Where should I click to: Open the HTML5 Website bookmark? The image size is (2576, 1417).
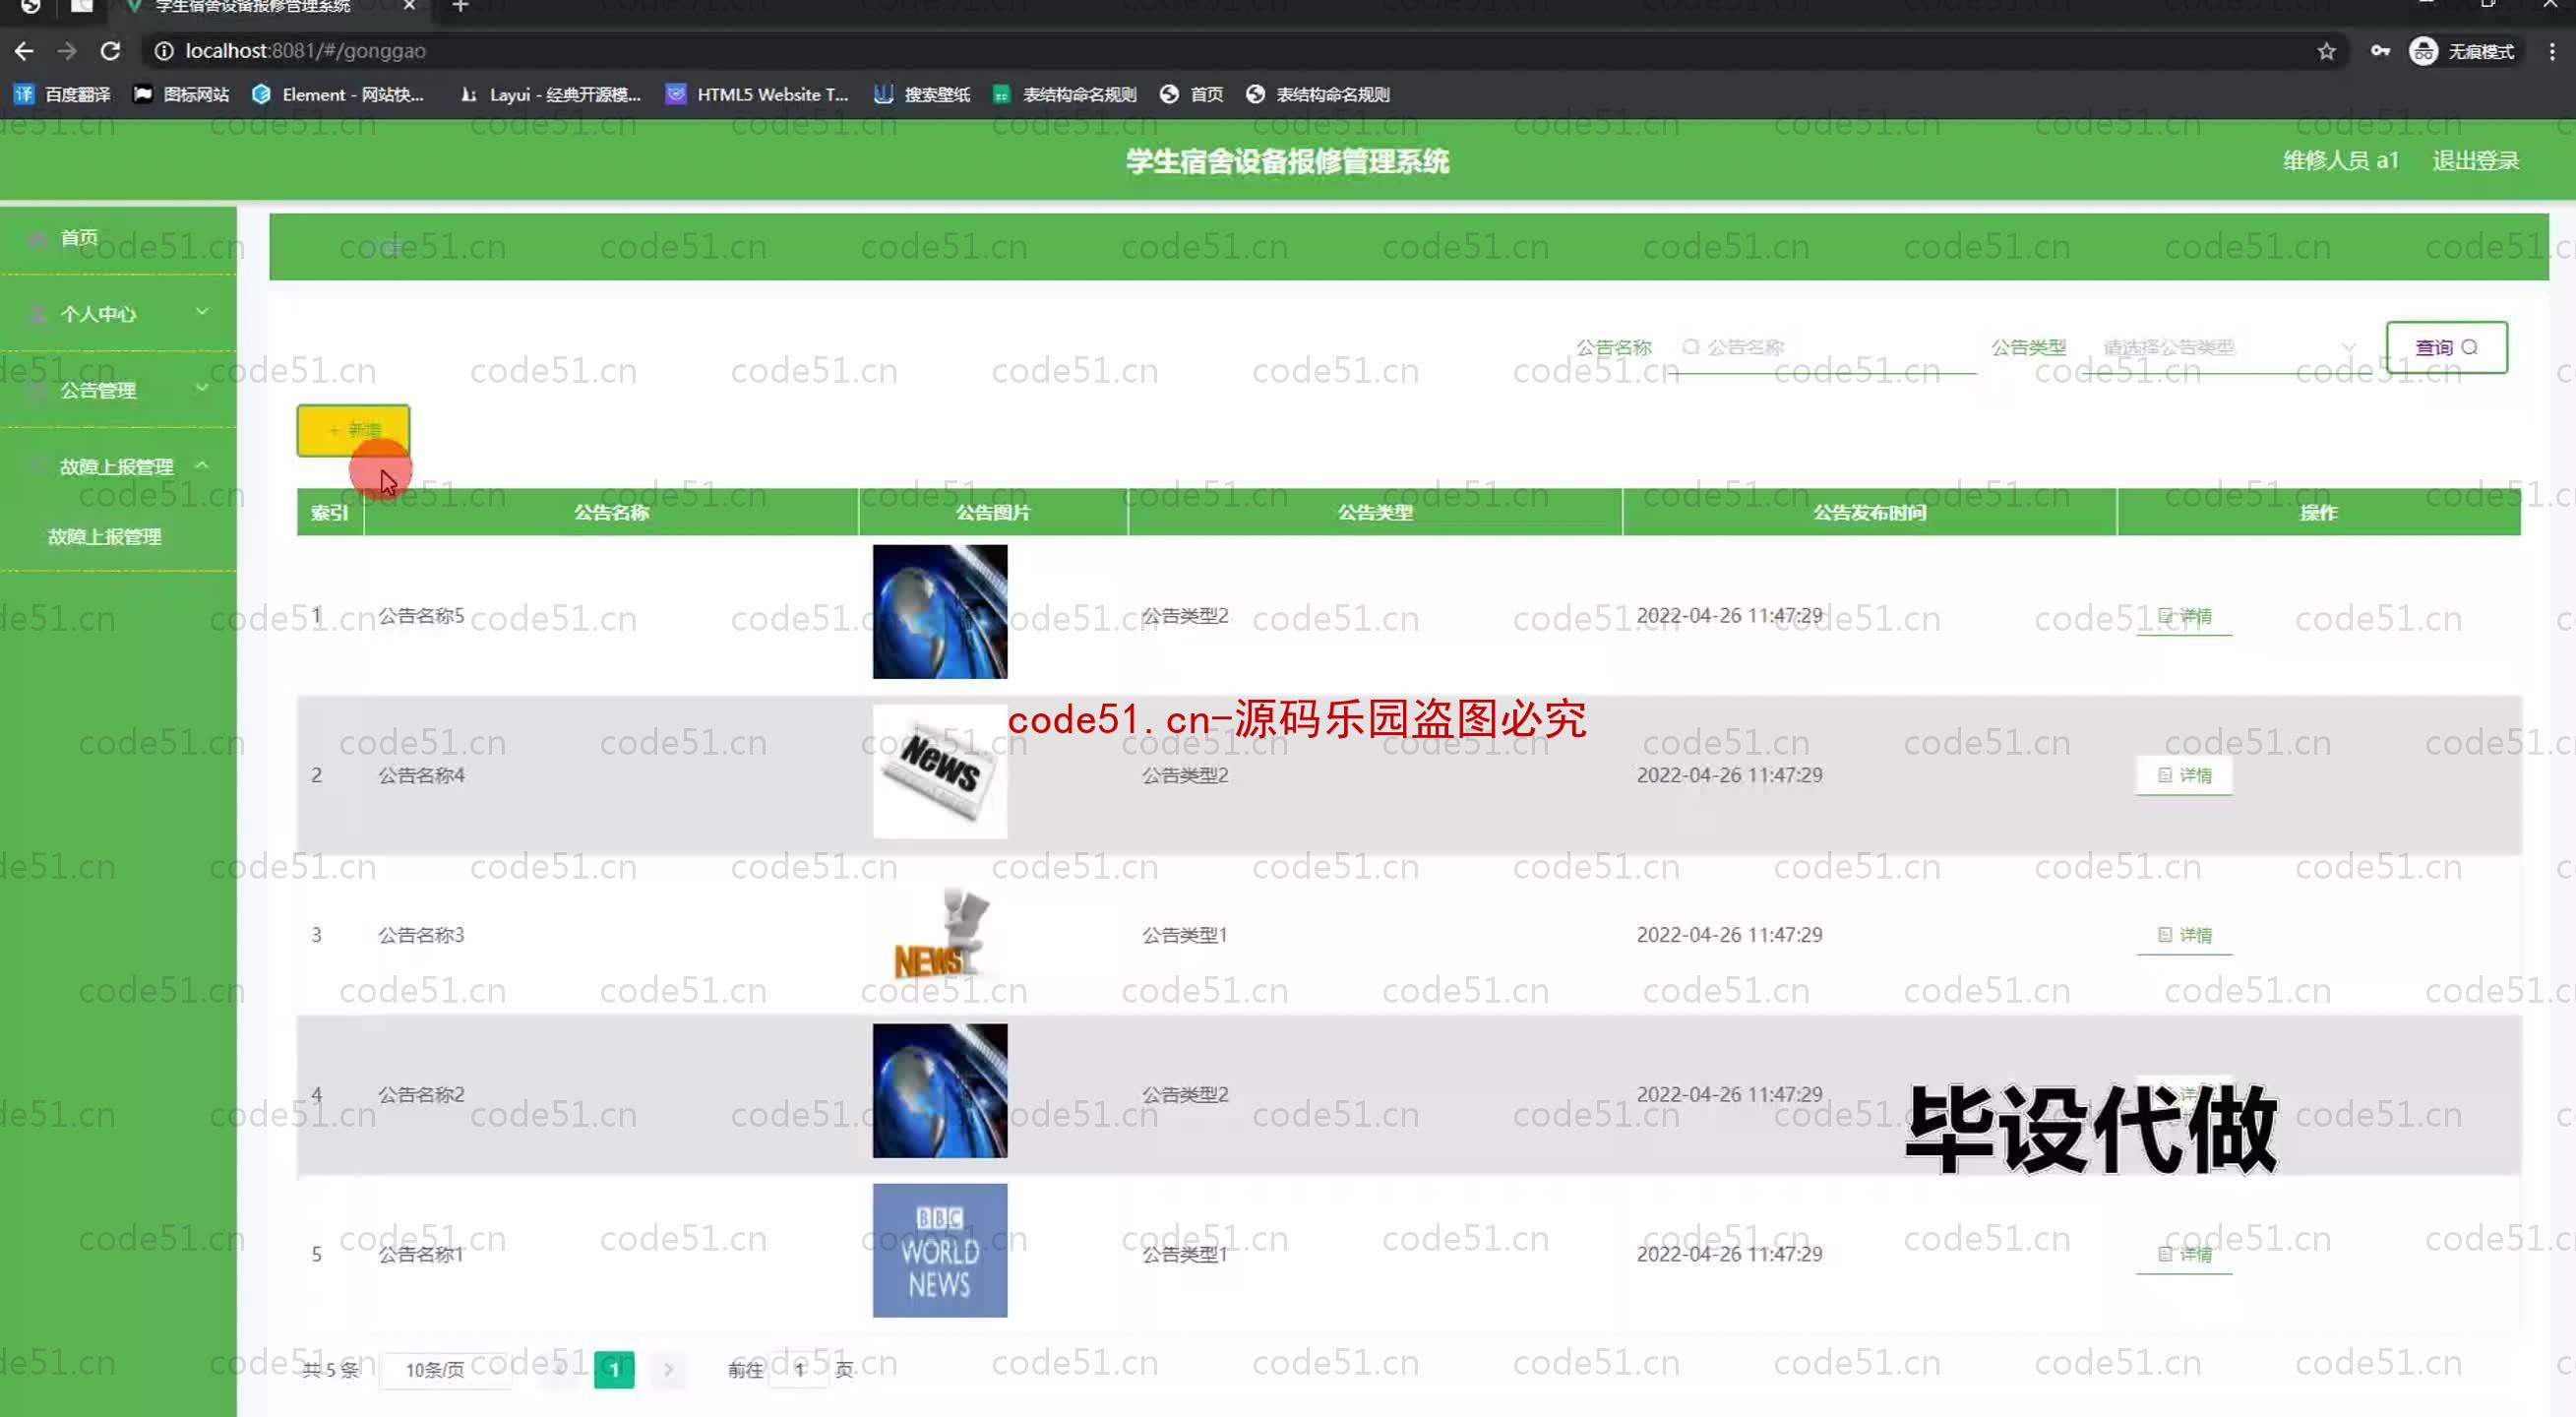pos(757,94)
